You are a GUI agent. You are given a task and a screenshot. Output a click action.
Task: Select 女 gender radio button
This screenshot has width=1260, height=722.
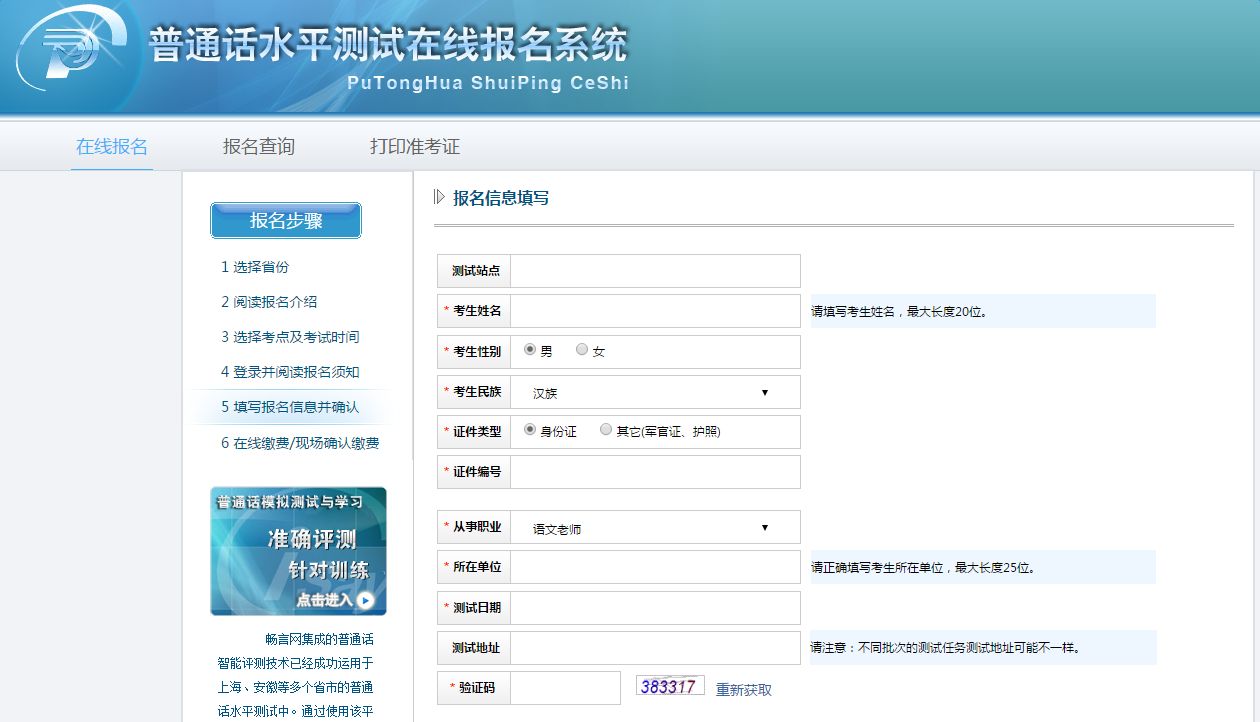coord(582,350)
